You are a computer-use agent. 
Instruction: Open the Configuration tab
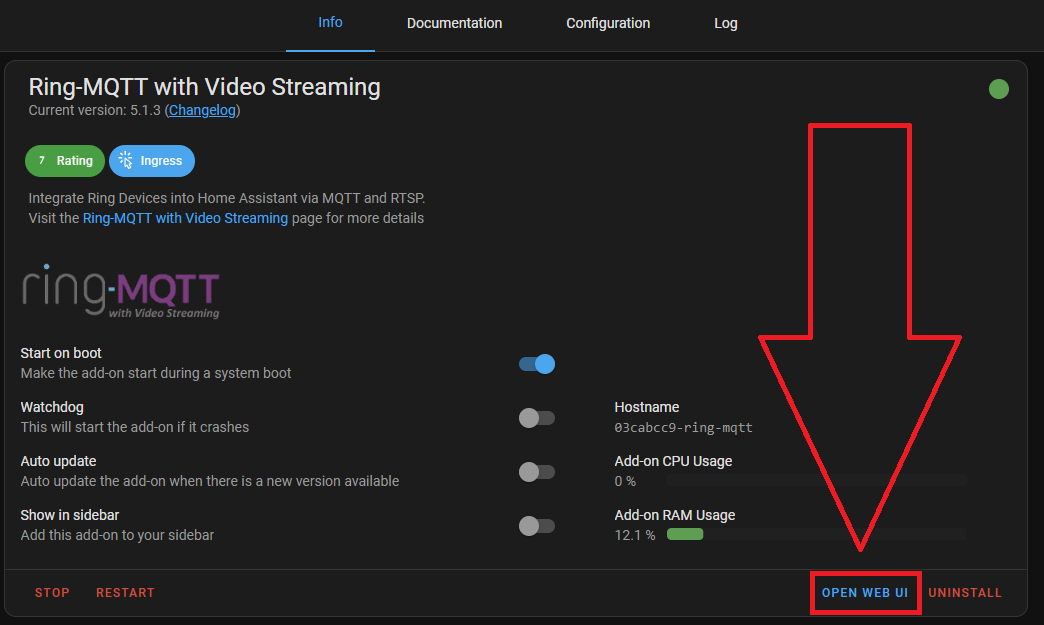608,23
